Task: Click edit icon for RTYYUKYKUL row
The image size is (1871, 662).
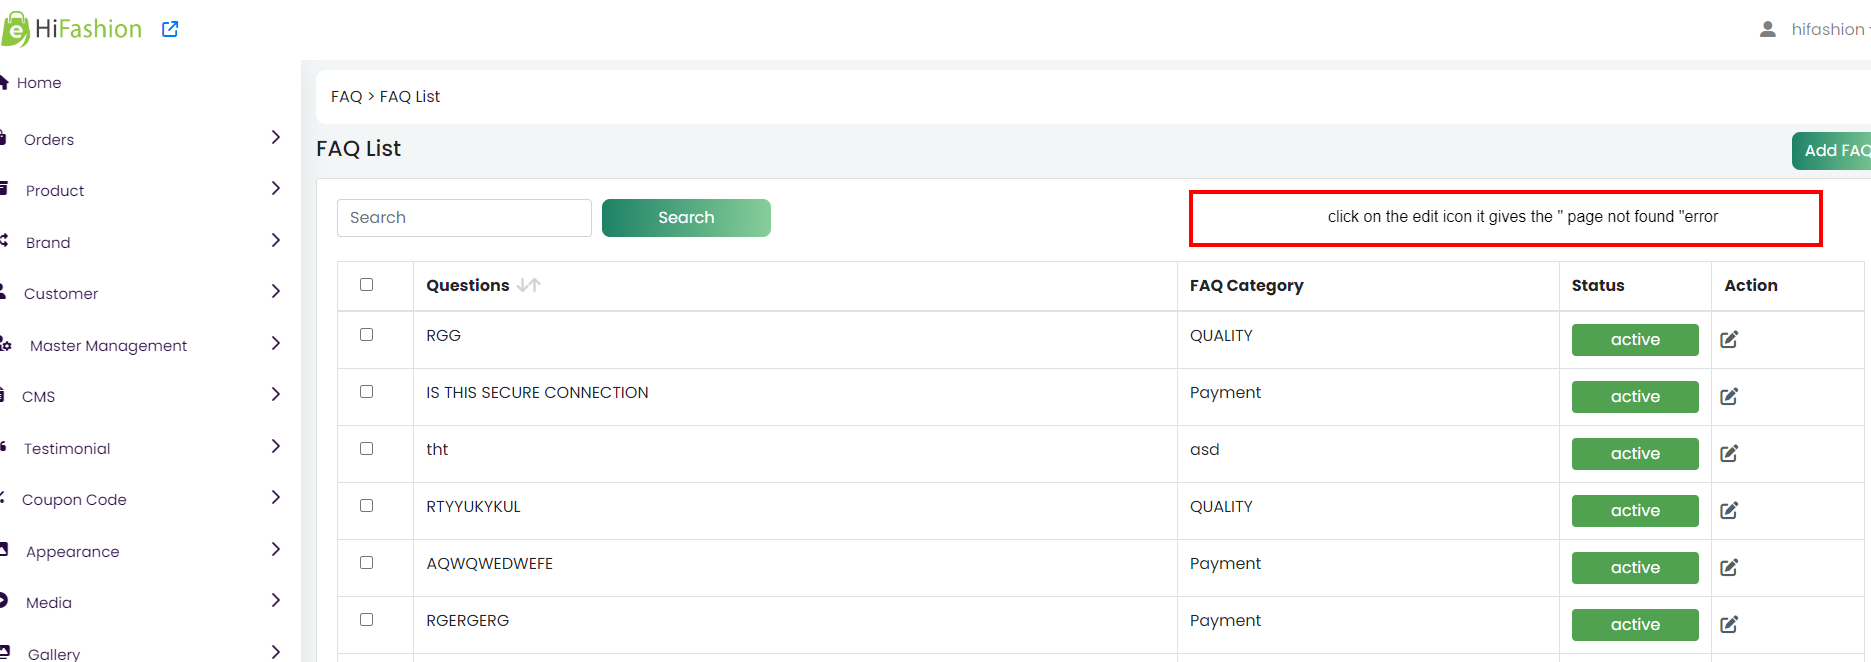Action: point(1729,511)
